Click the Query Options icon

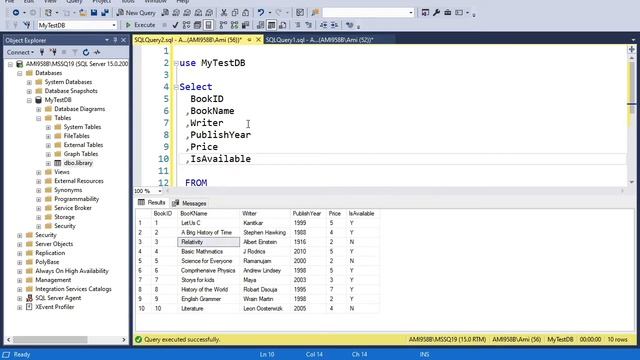click(197, 25)
